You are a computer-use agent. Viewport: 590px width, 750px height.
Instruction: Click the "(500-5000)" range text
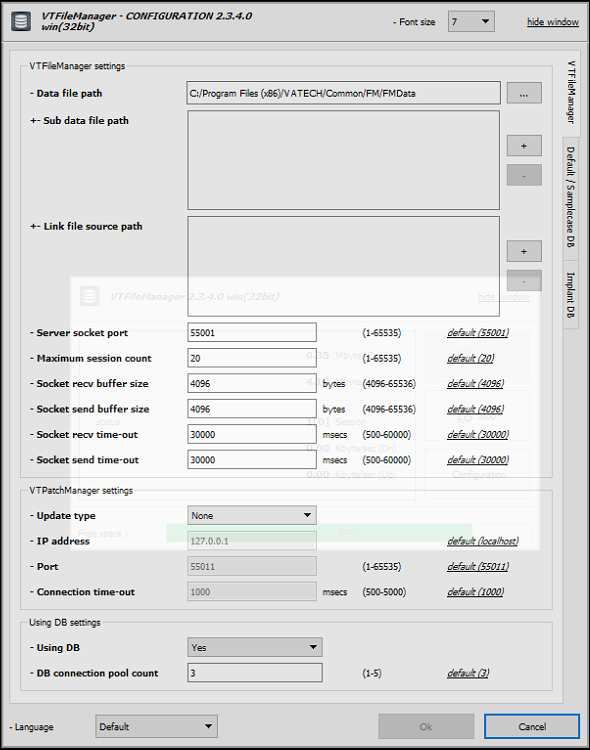pyautogui.click(x=384, y=592)
